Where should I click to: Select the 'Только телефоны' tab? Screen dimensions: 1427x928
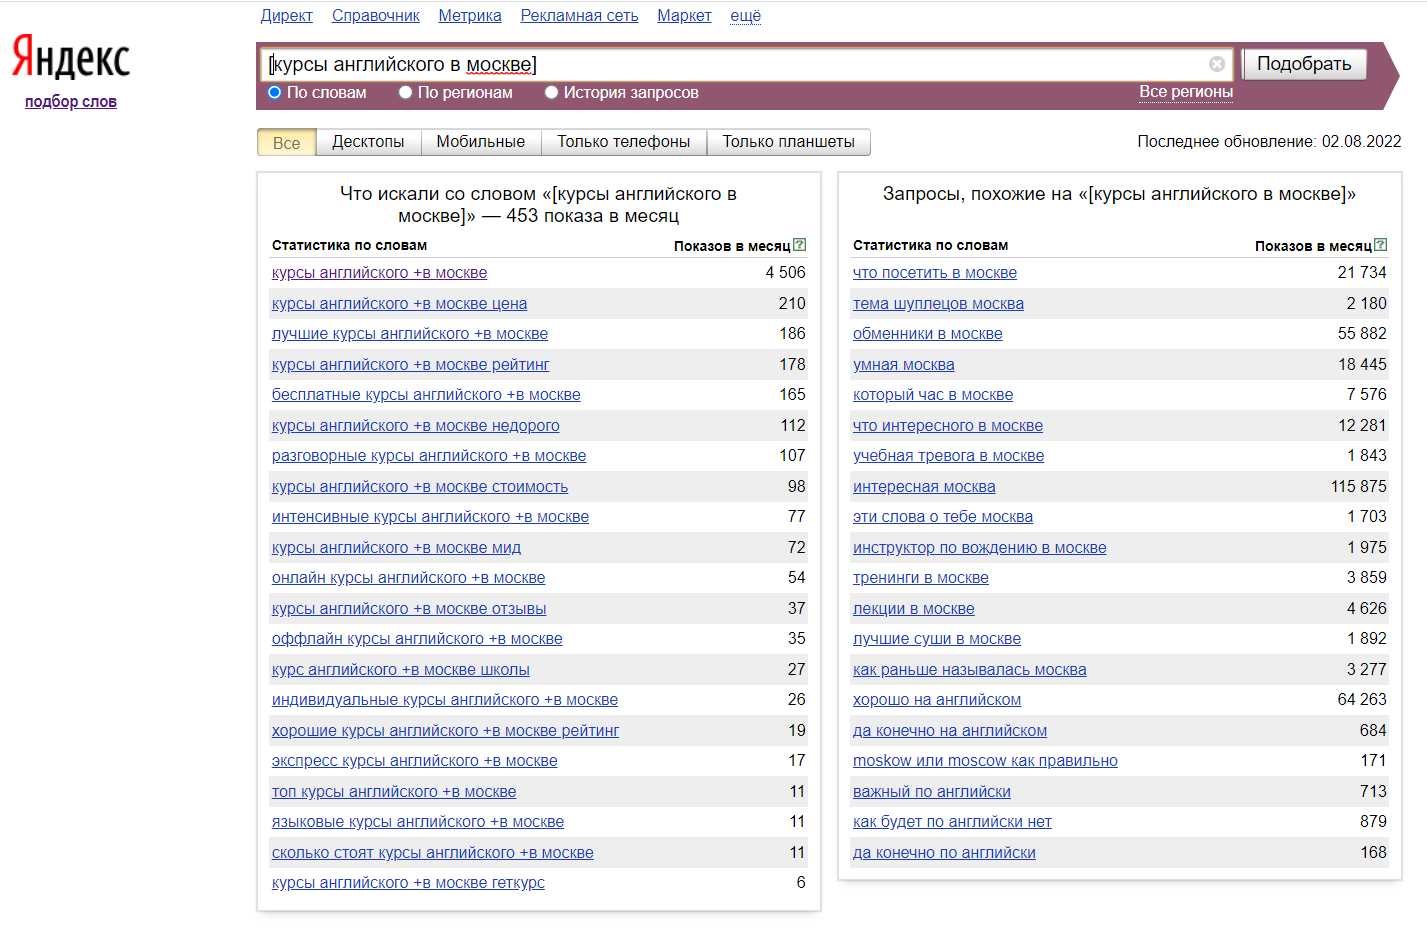pos(623,142)
